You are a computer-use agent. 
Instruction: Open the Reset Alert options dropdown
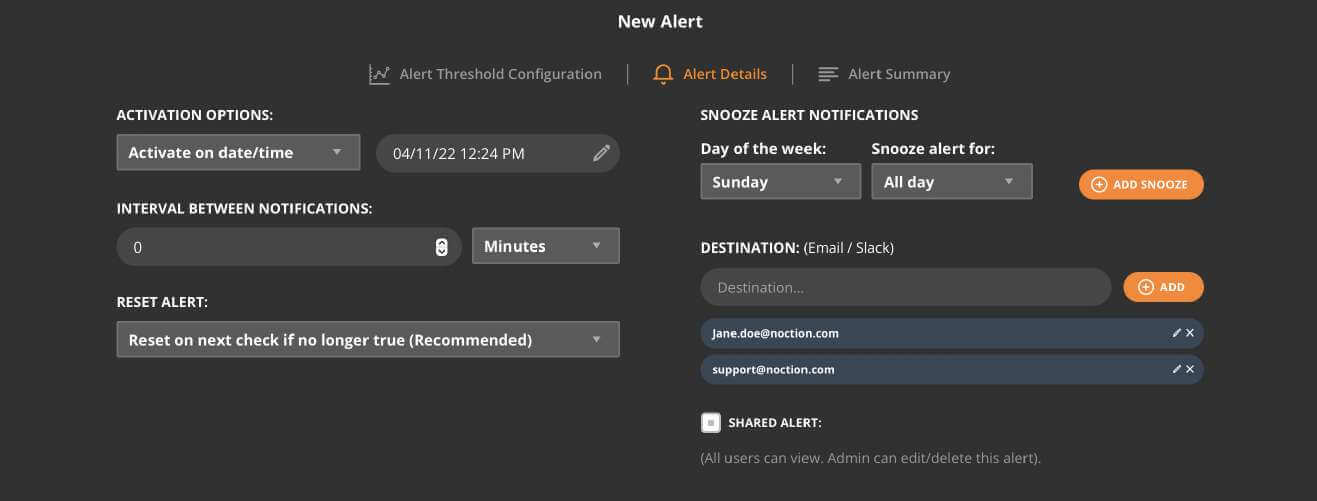coord(368,339)
